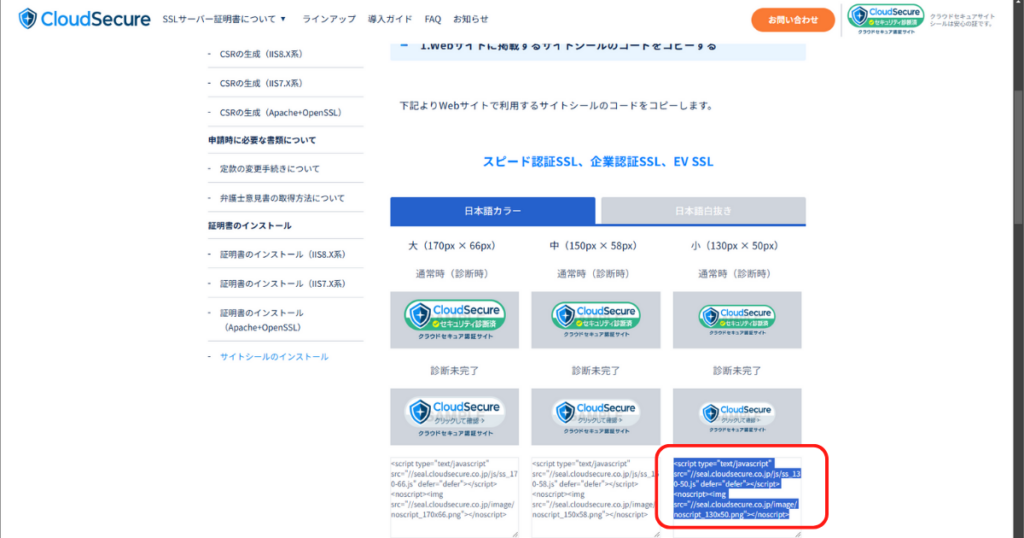Click code textarea for ss_170-66.js script

pyautogui.click(x=455, y=497)
